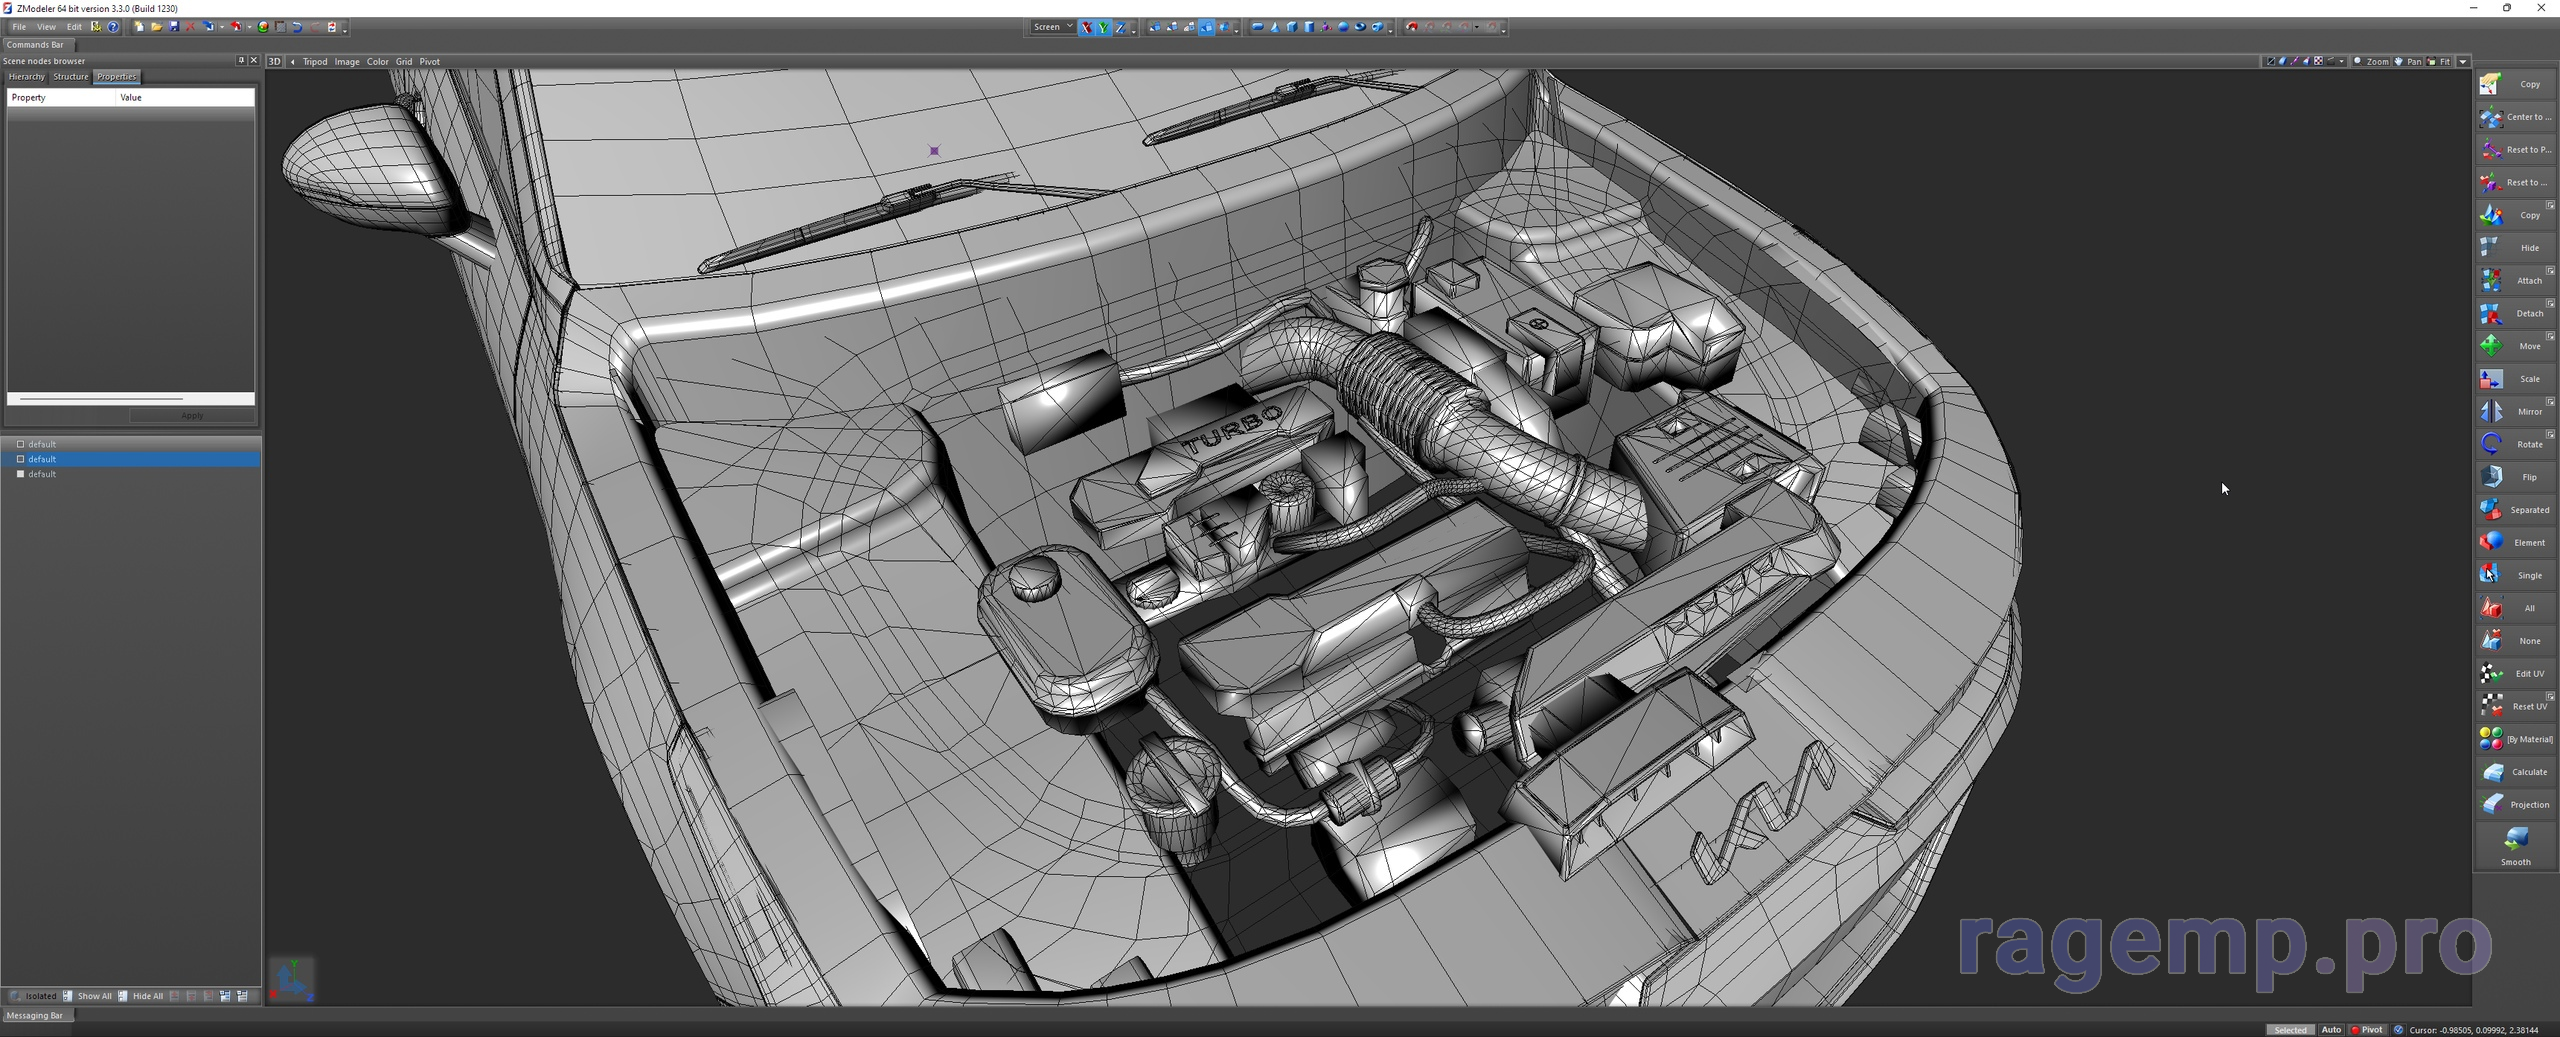Toggle visibility checkbox of highlighted default node
Image resolution: width=2560 pixels, height=1037 pixels.
pyautogui.click(x=20, y=459)
